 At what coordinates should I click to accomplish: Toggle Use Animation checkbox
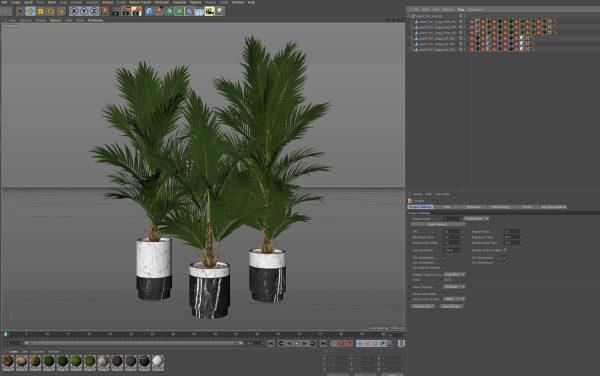(x=445, y=258)
